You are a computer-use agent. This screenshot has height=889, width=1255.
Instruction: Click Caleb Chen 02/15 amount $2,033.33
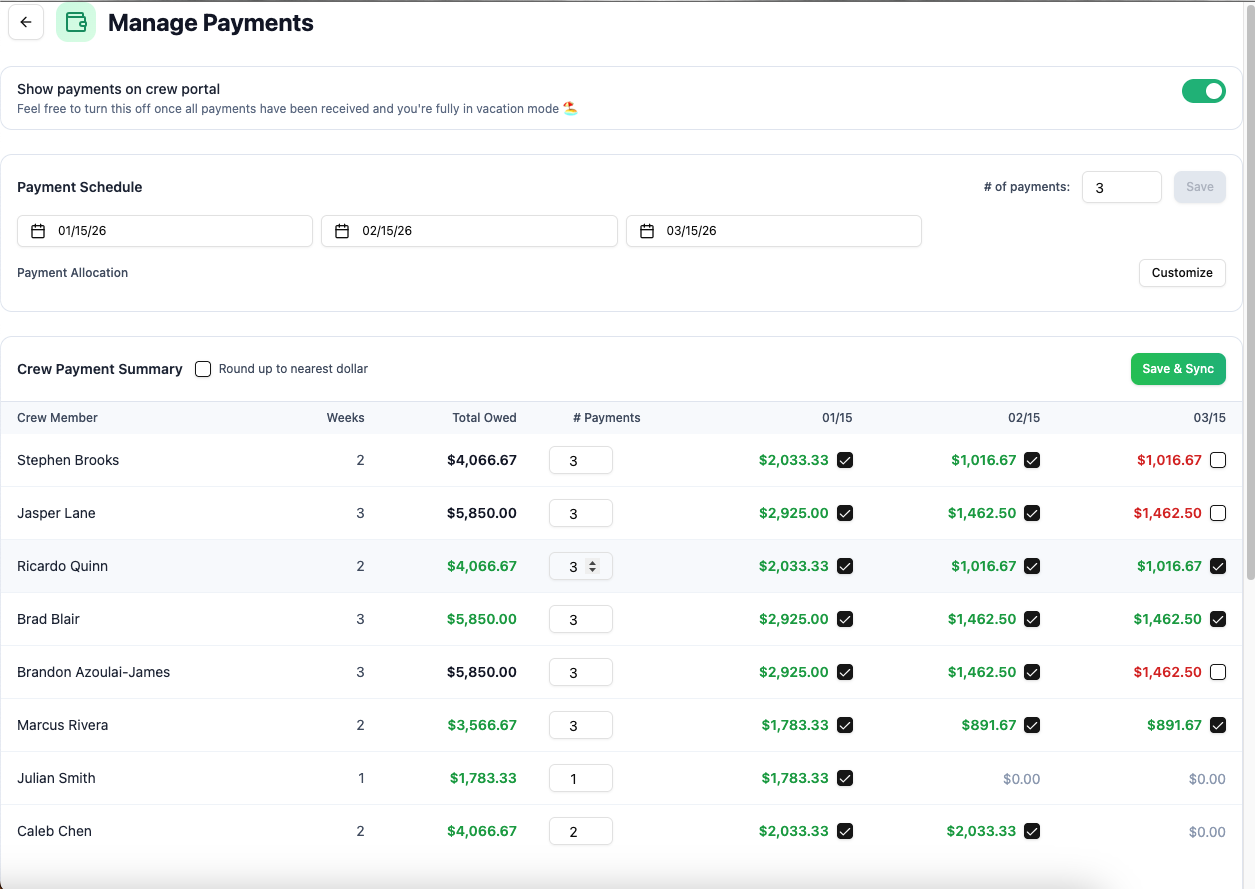point(981,831)
